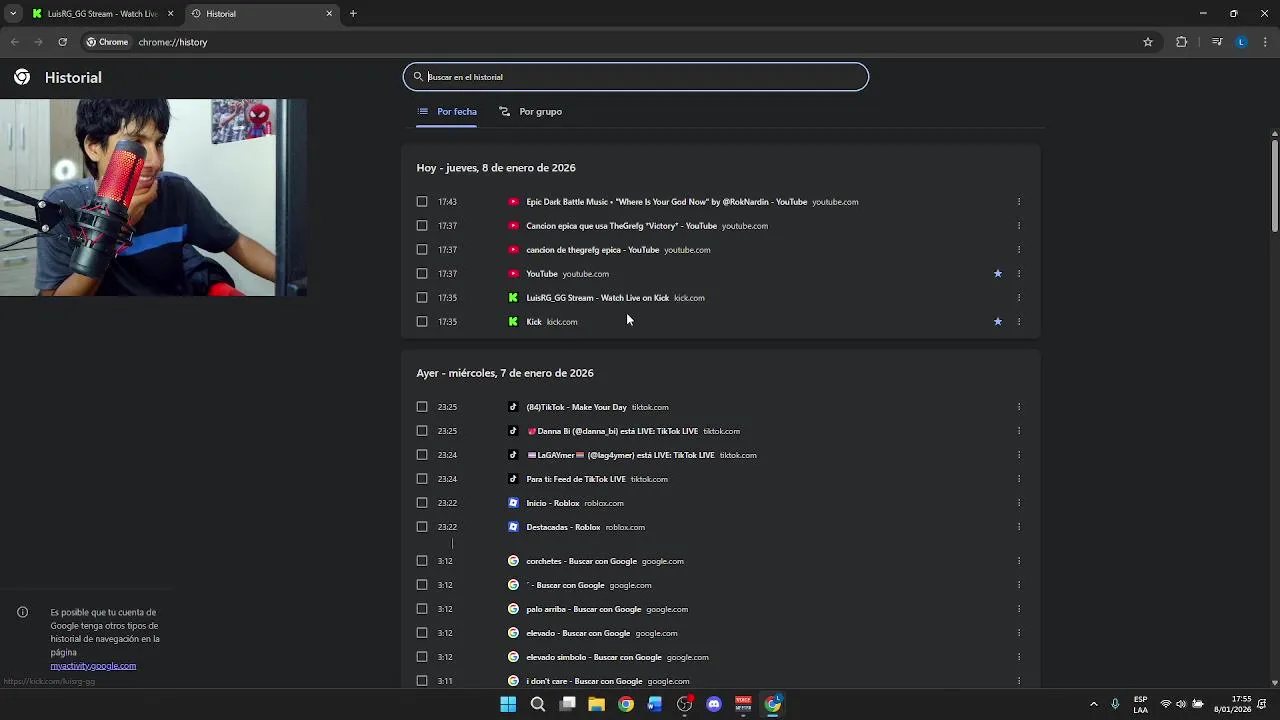This screenshot has width=1280, height=720.
Task: Tick checkbox for LuisRG_GG Stream entry
Action: (x=422, y=298)
